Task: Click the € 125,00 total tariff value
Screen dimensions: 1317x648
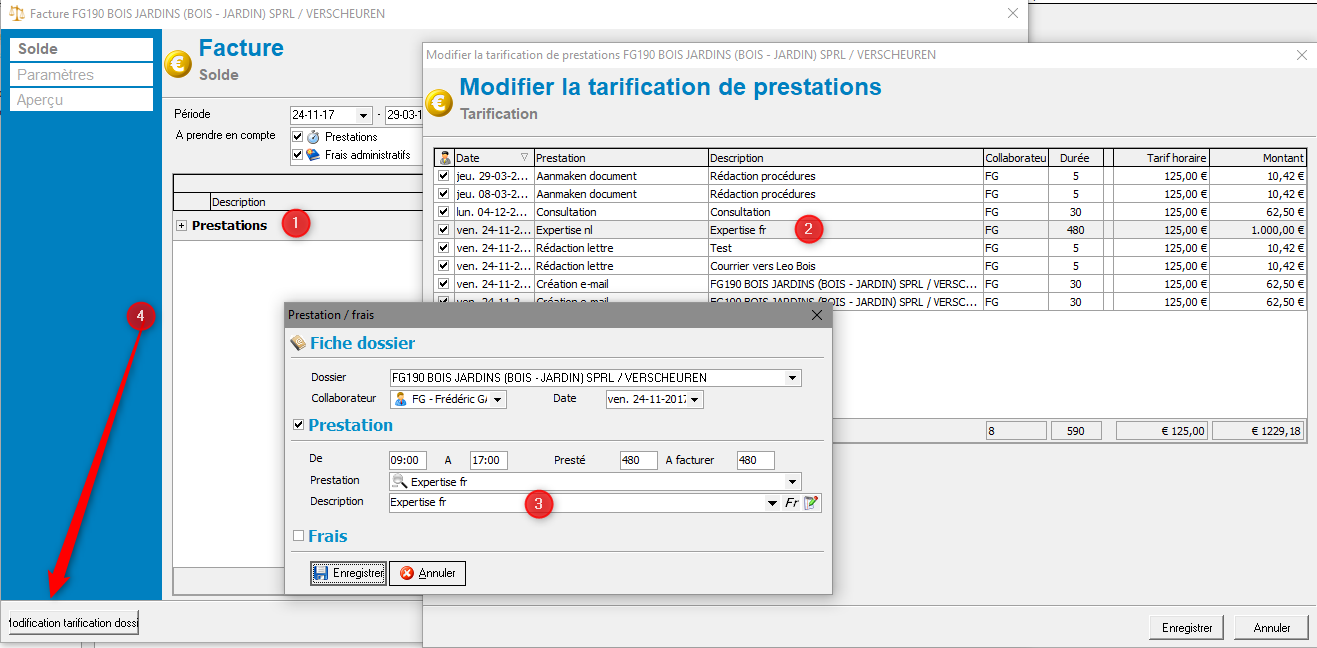Action: [1162, 430]
